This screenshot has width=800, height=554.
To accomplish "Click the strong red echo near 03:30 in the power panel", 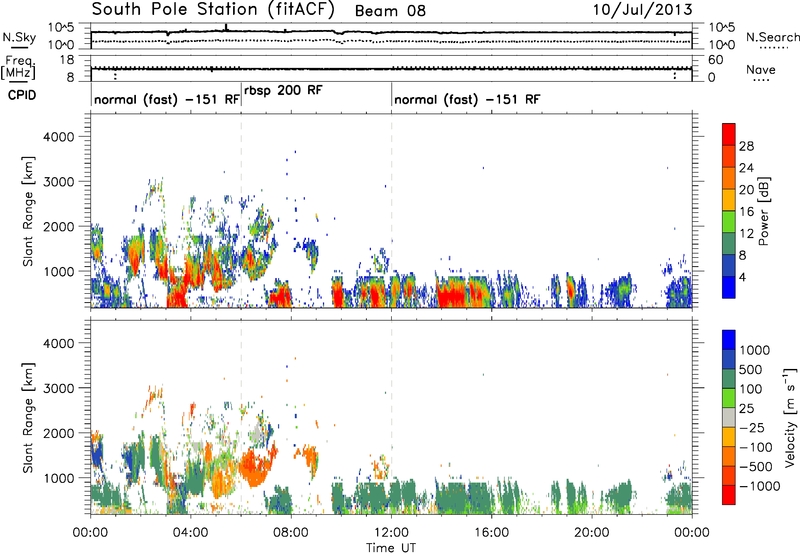I will pos(179,295).
